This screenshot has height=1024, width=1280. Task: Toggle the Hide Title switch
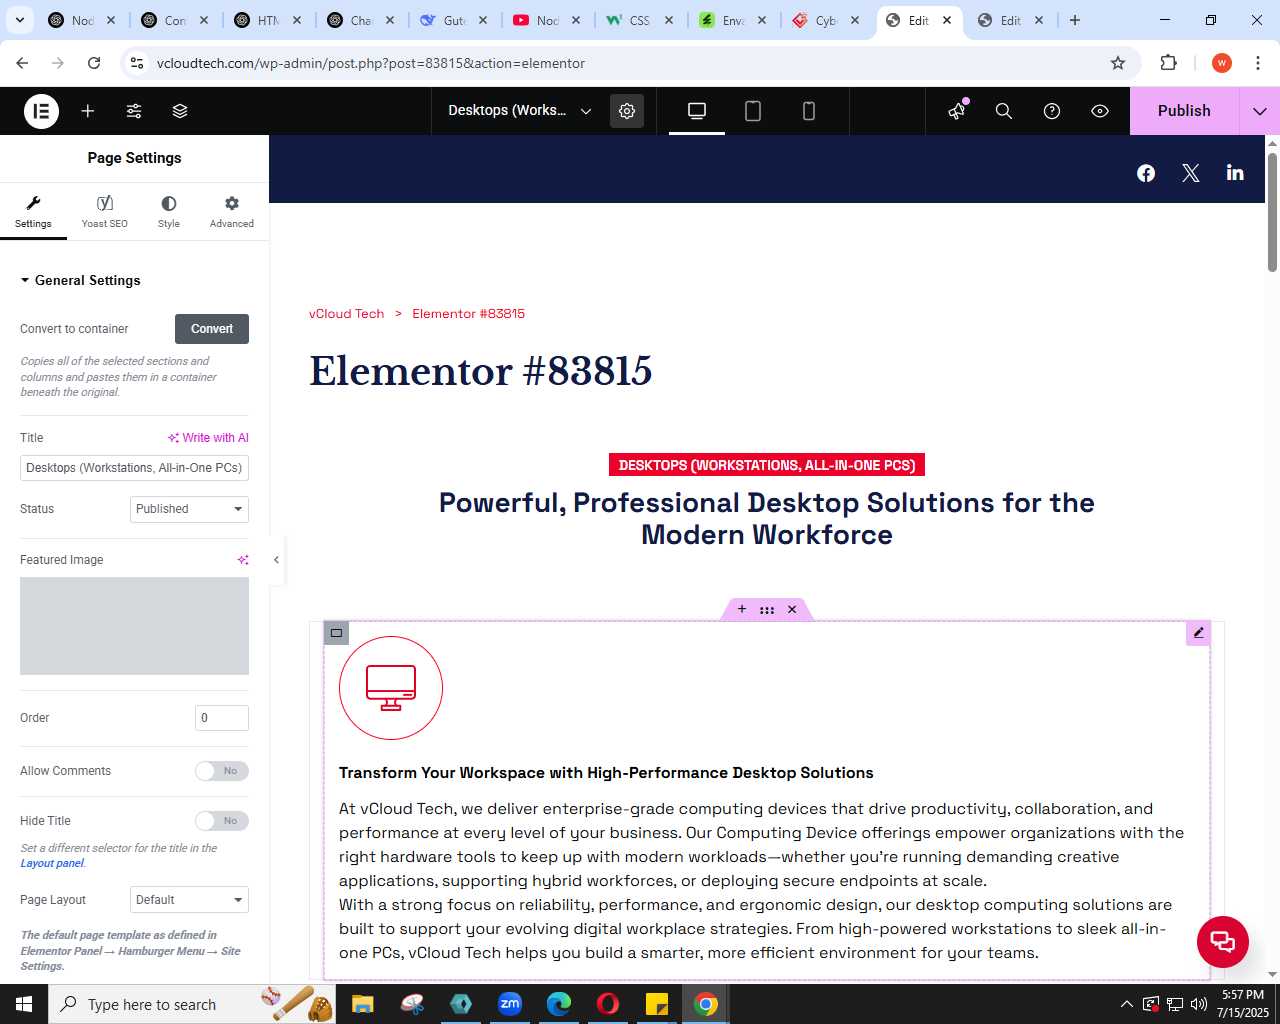(222, 821)
